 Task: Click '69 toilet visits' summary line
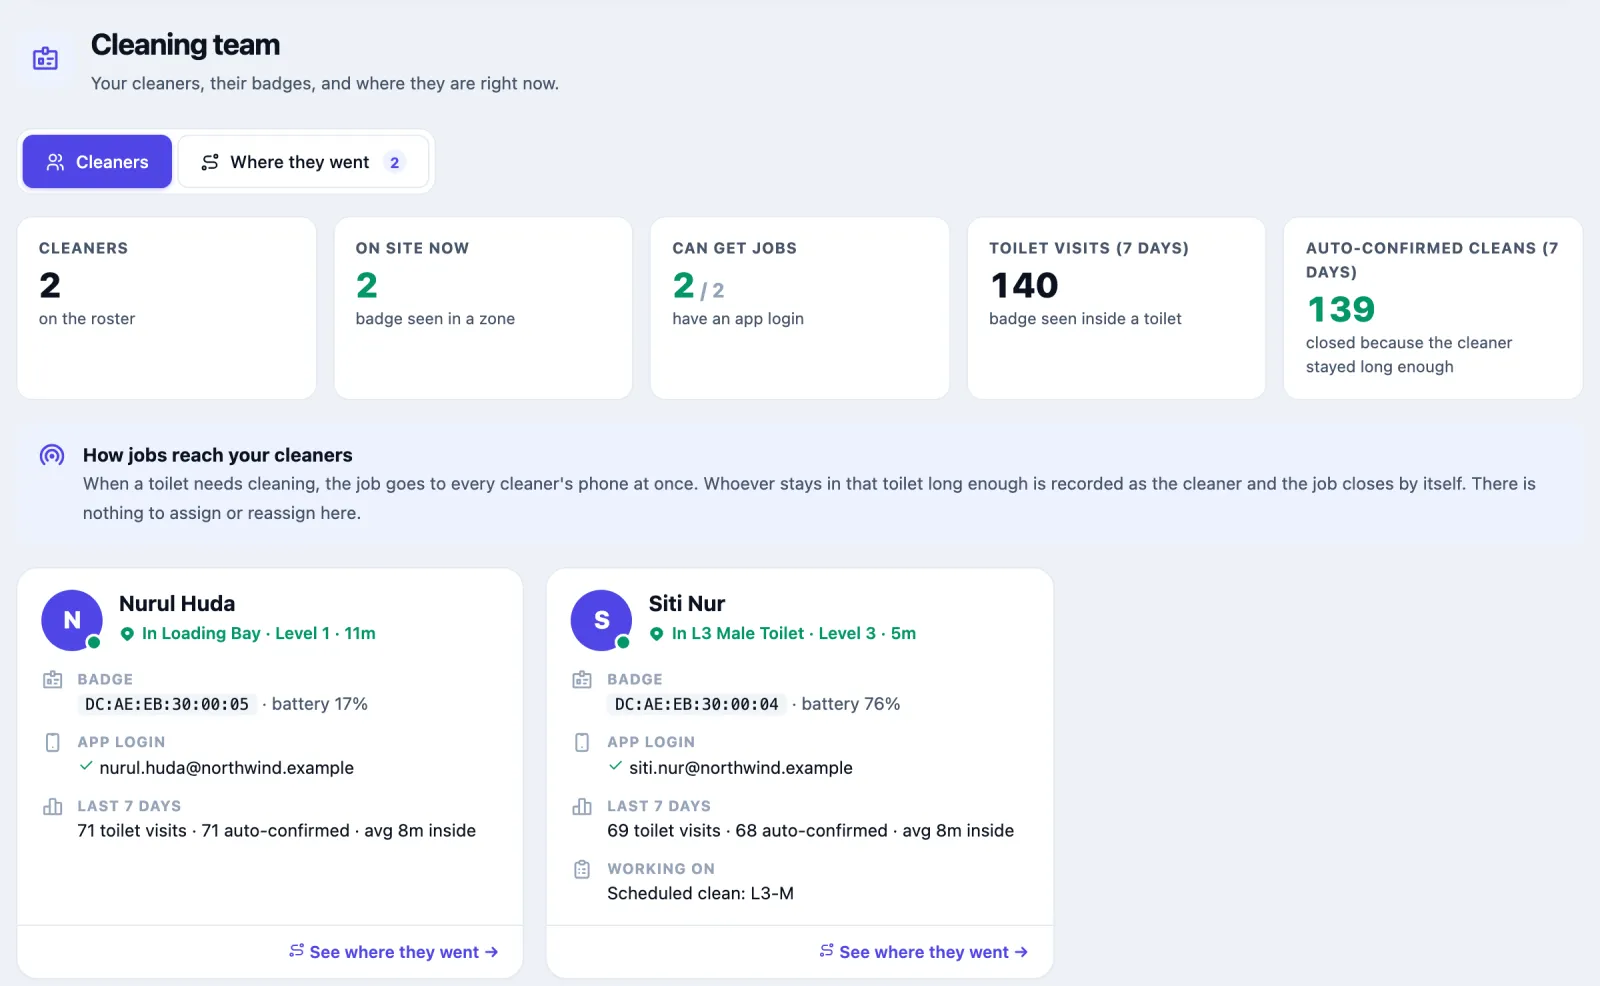[811, 831]
